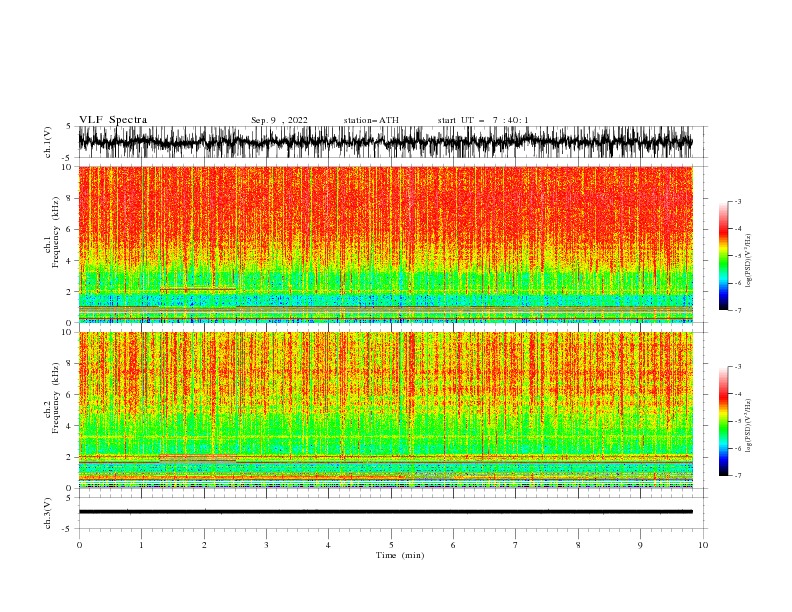
Task: Click the "-5" tick on ch.3(V) axis
Action: click(x=67, y=529)
